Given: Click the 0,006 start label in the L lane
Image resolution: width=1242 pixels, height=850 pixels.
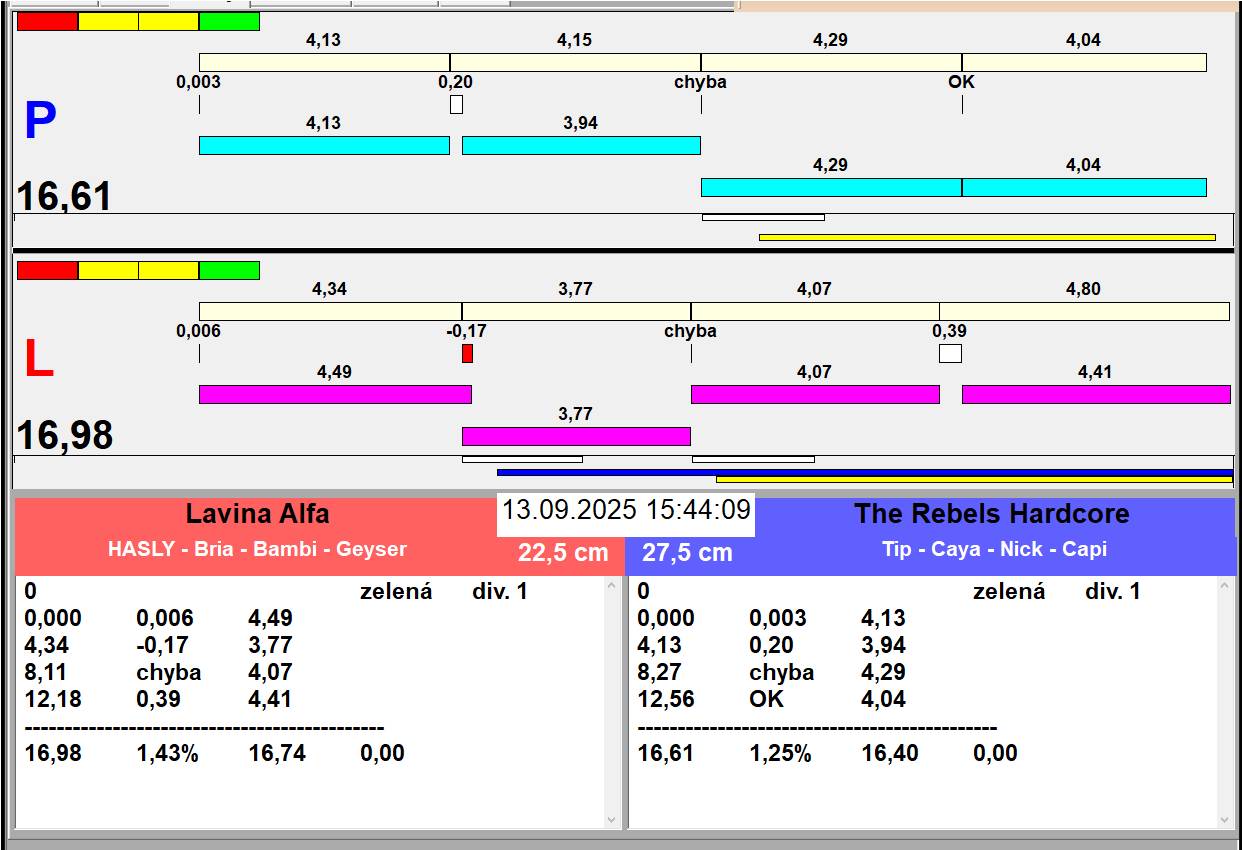Looking at the screenshot, I should coord(198,331).
